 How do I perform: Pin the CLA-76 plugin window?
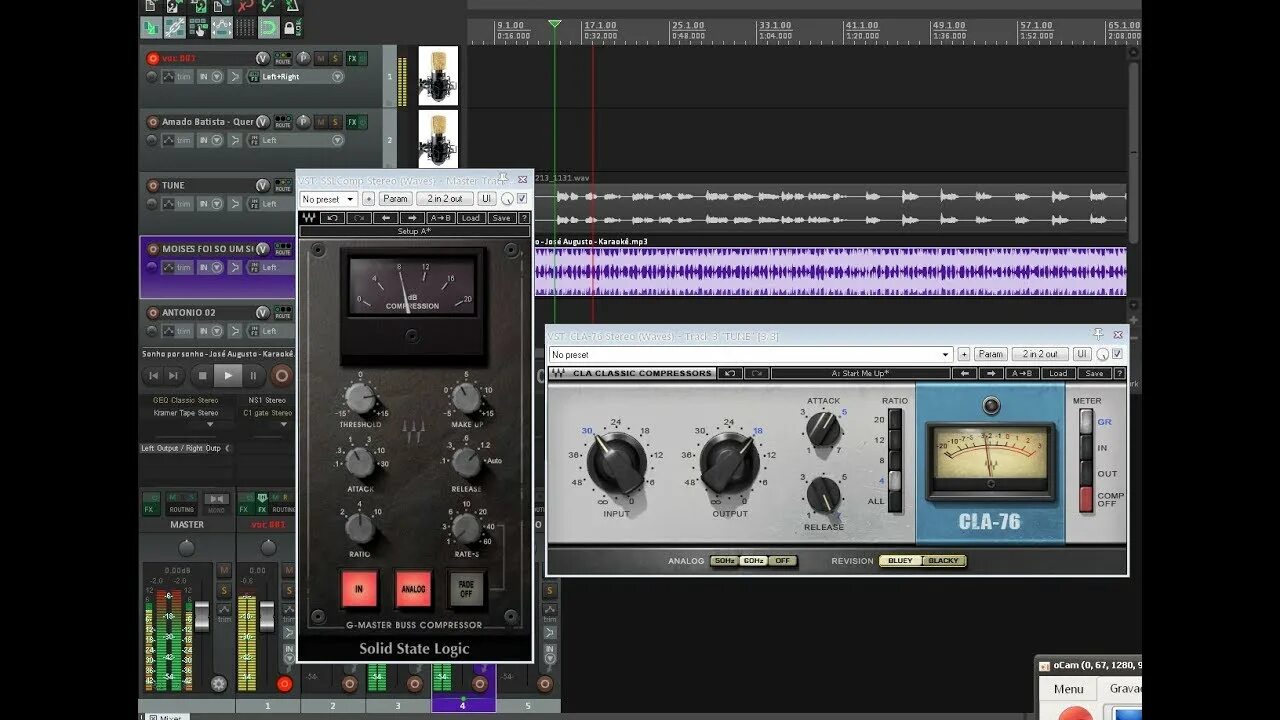click(x=1098, y=333)
